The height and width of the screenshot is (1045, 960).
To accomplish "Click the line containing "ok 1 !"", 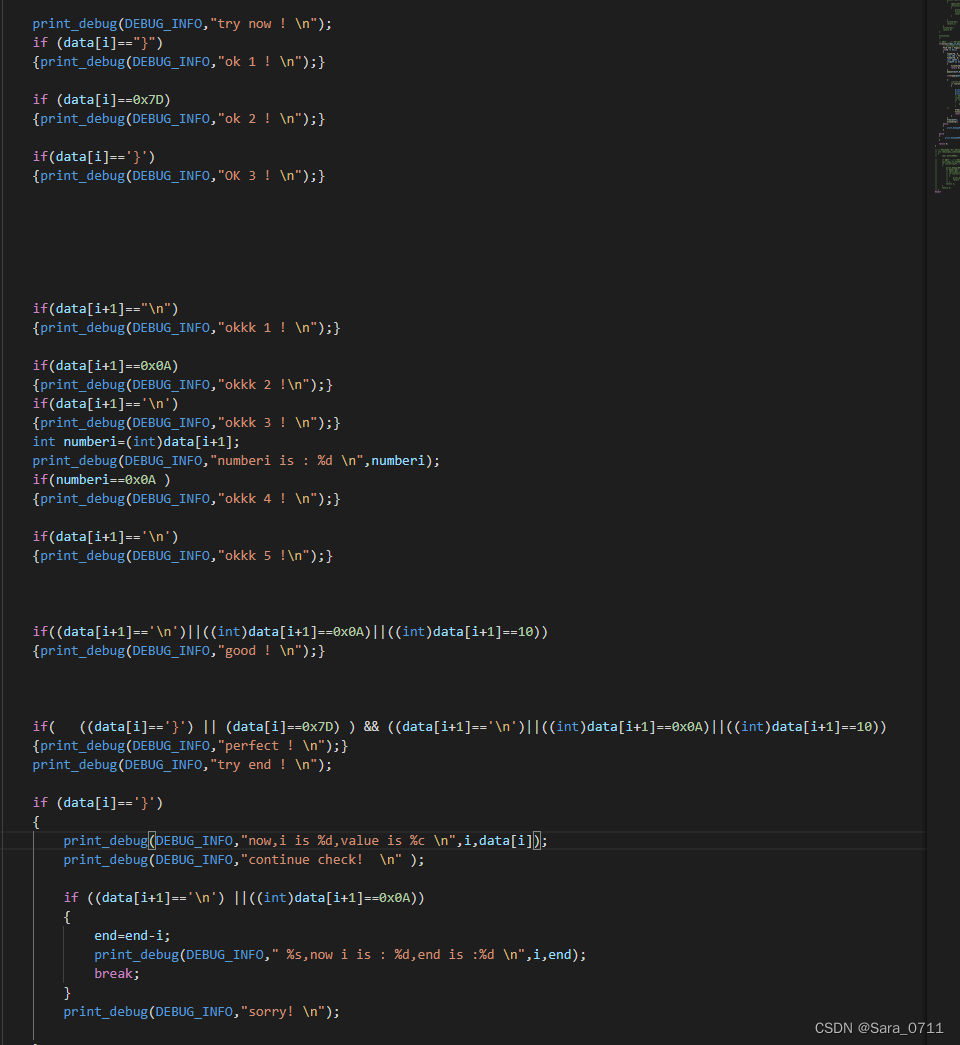I will (x=179, y=62).
